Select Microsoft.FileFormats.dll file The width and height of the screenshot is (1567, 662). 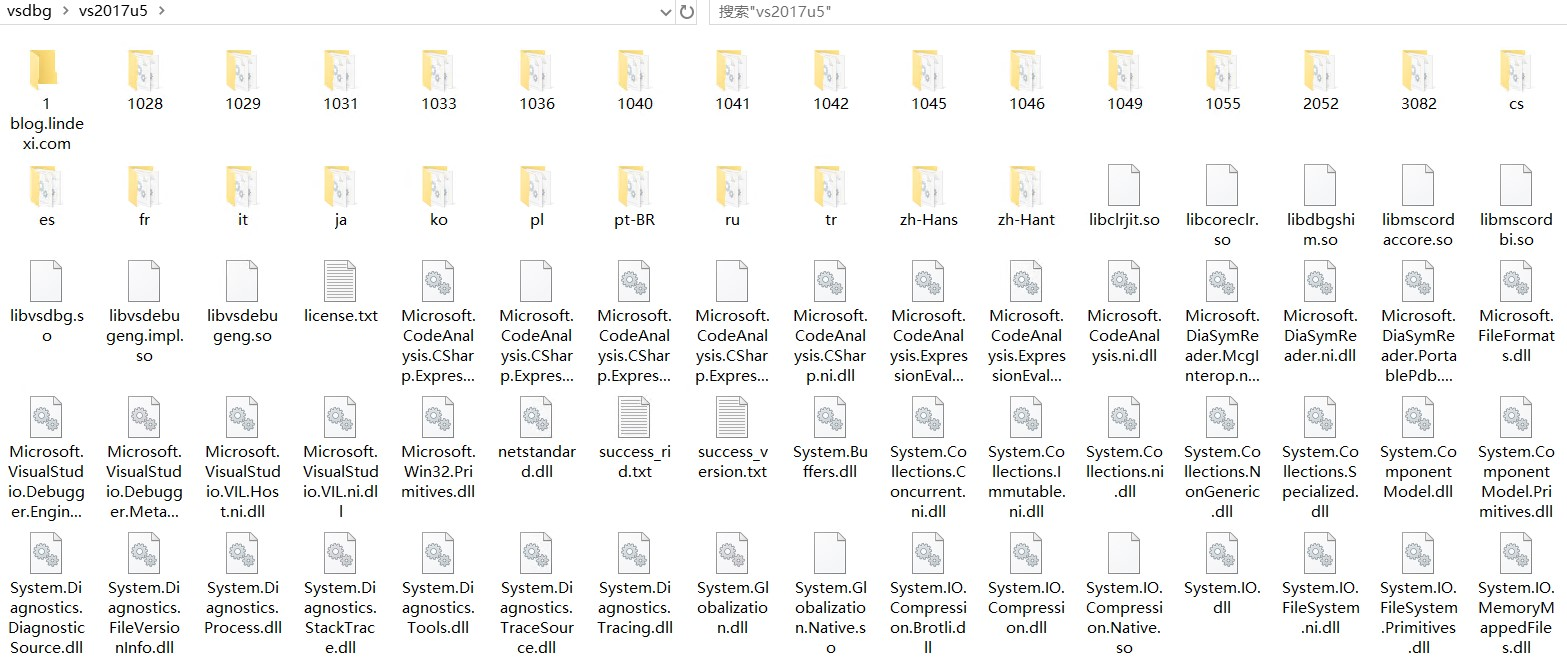point(1517,312)
